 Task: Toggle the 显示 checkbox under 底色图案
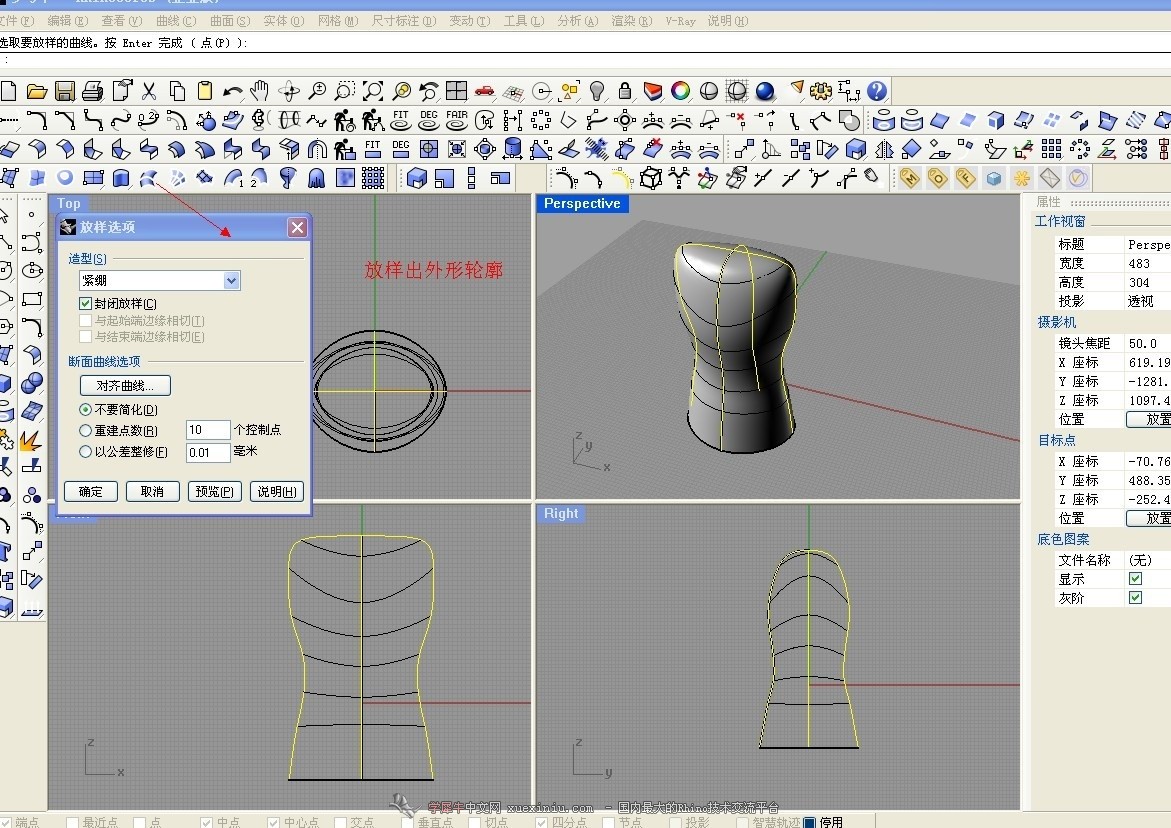(x=1135, y=579)
